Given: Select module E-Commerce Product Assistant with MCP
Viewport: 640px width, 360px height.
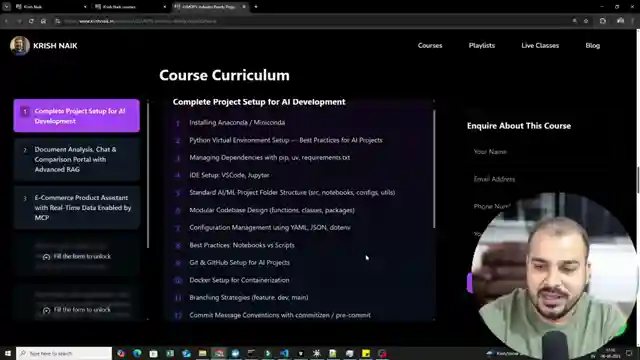Looking at the screenshot, I should click(76, 207).
